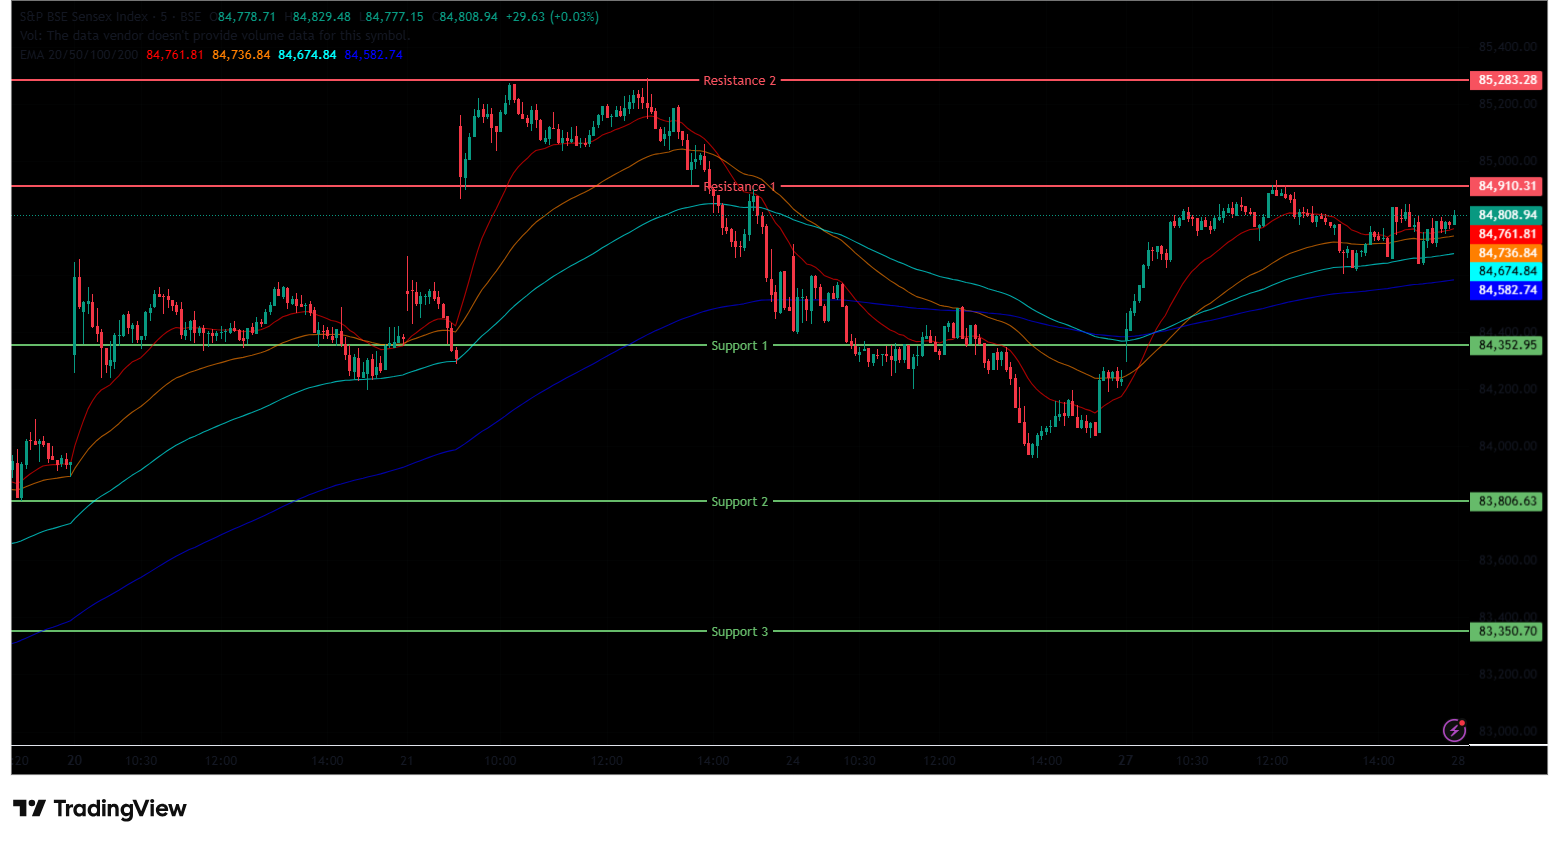Viewport: 1559px width, 841px height.
Task: Click the Resistance 2 line label
Action: [739, 81]
